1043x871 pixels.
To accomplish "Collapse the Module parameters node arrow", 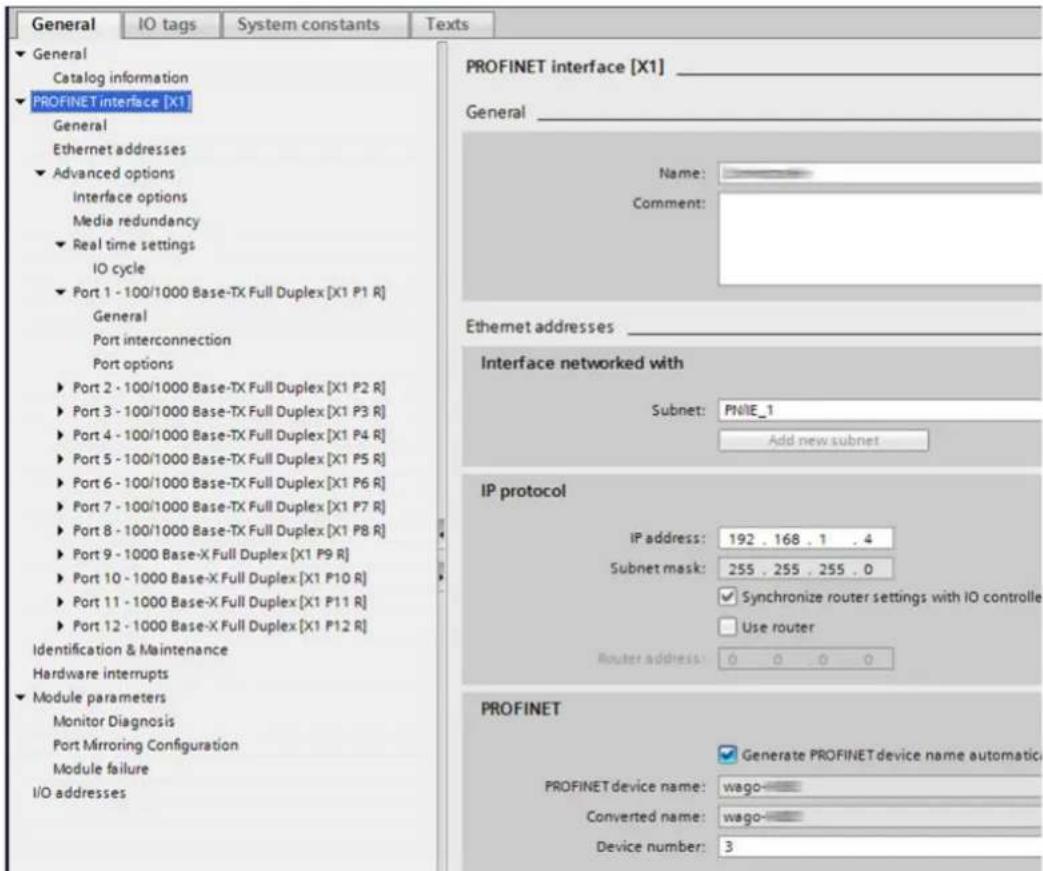I will click(21, 697).
